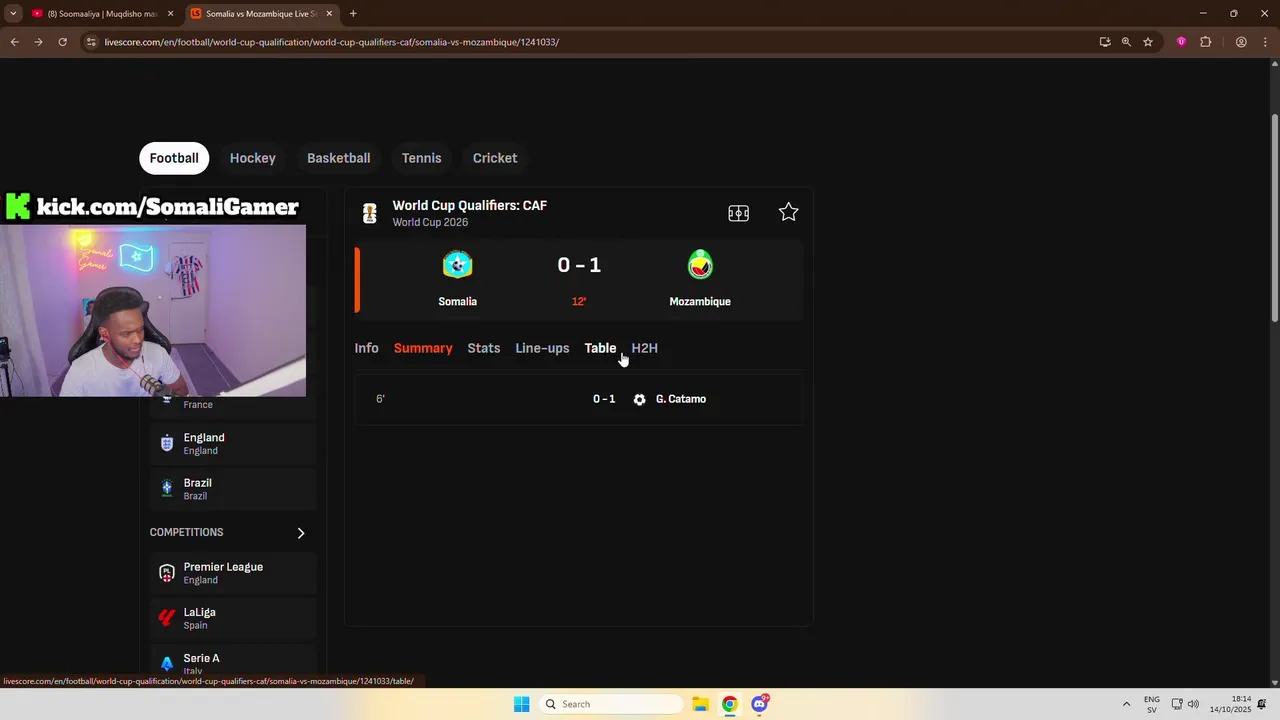This screenshot has width=1280, height=720.
Task: Open the World Cup Qualifiers: CAF link
Action: pos(470,205)
